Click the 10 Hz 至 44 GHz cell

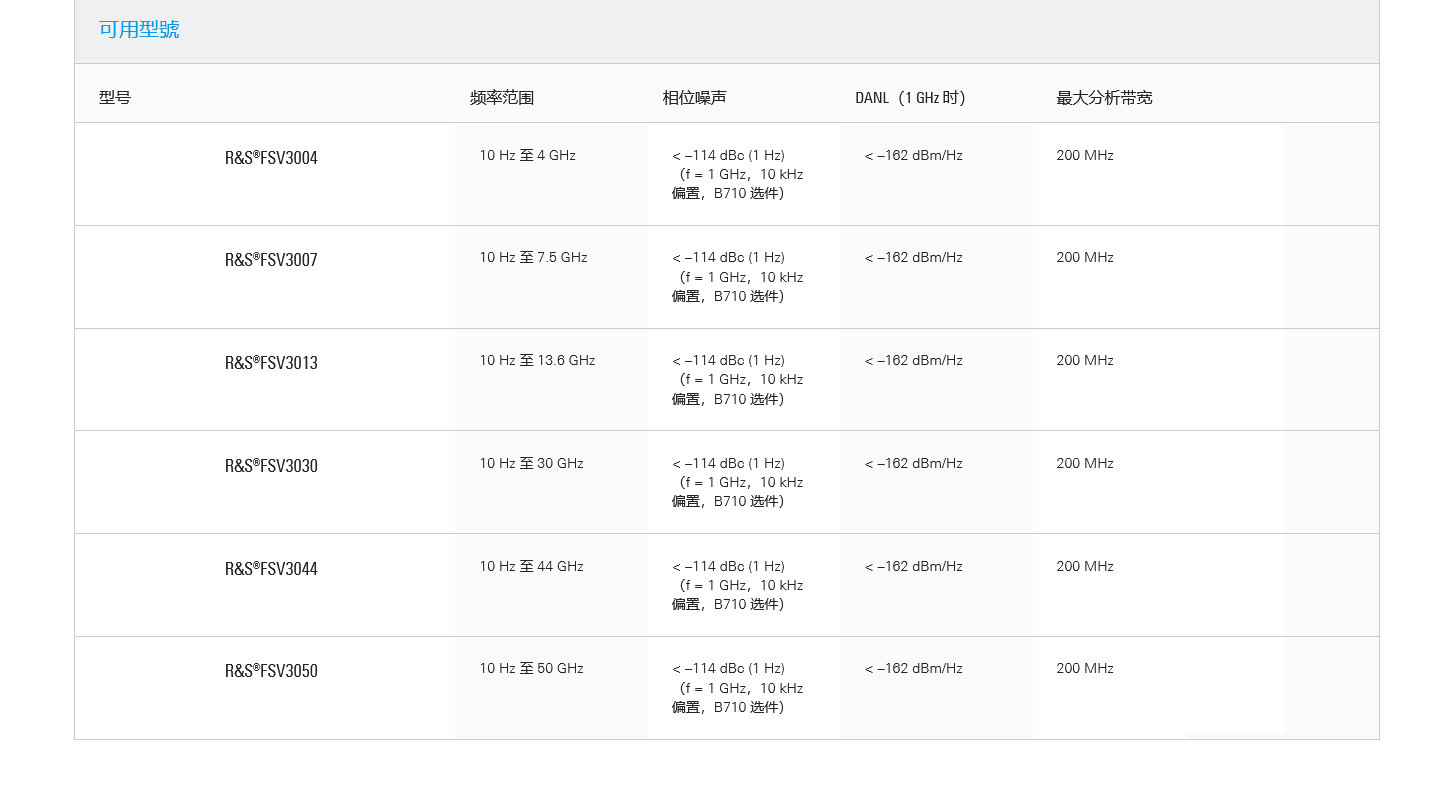click(x=531, y=567)
